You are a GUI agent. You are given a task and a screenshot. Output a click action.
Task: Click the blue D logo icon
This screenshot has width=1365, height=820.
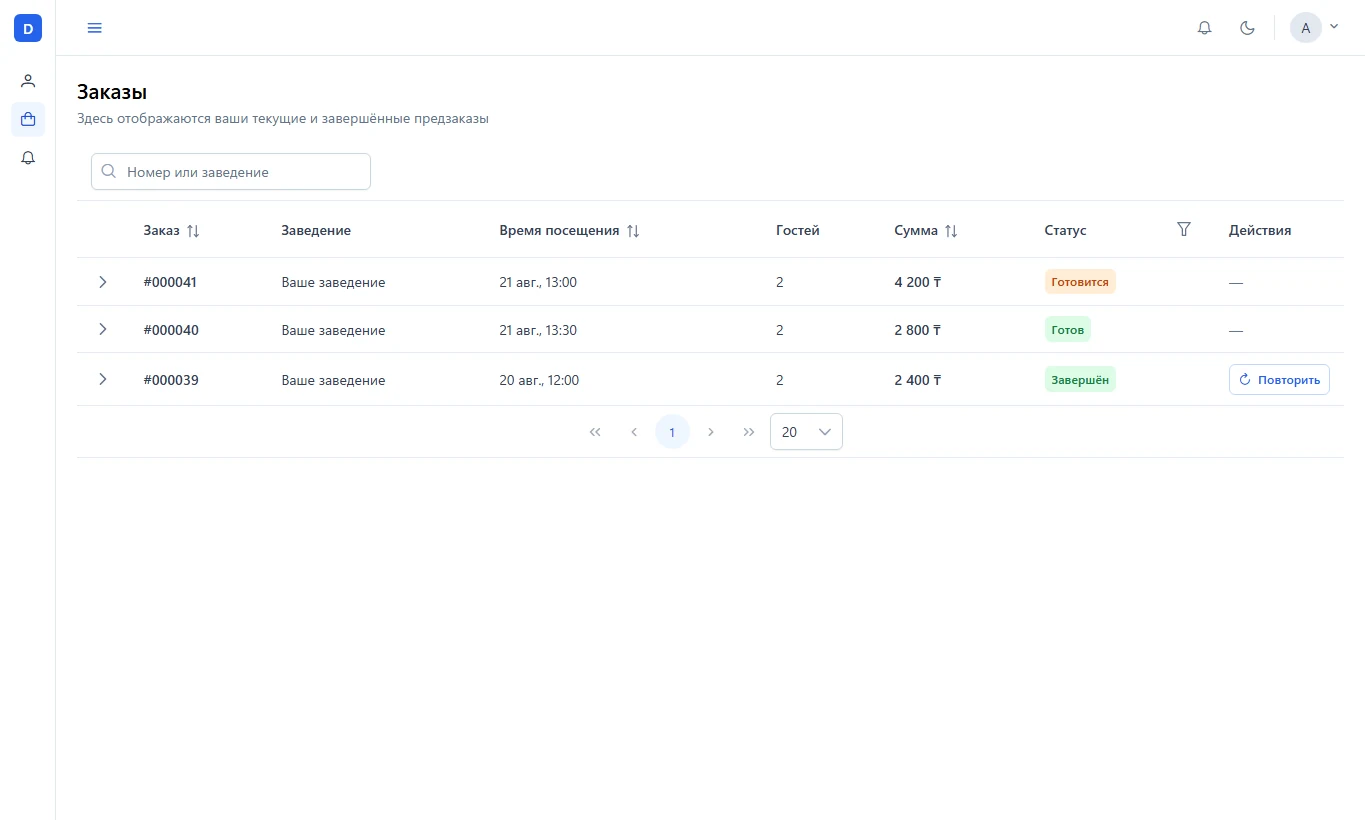(28, 28)
